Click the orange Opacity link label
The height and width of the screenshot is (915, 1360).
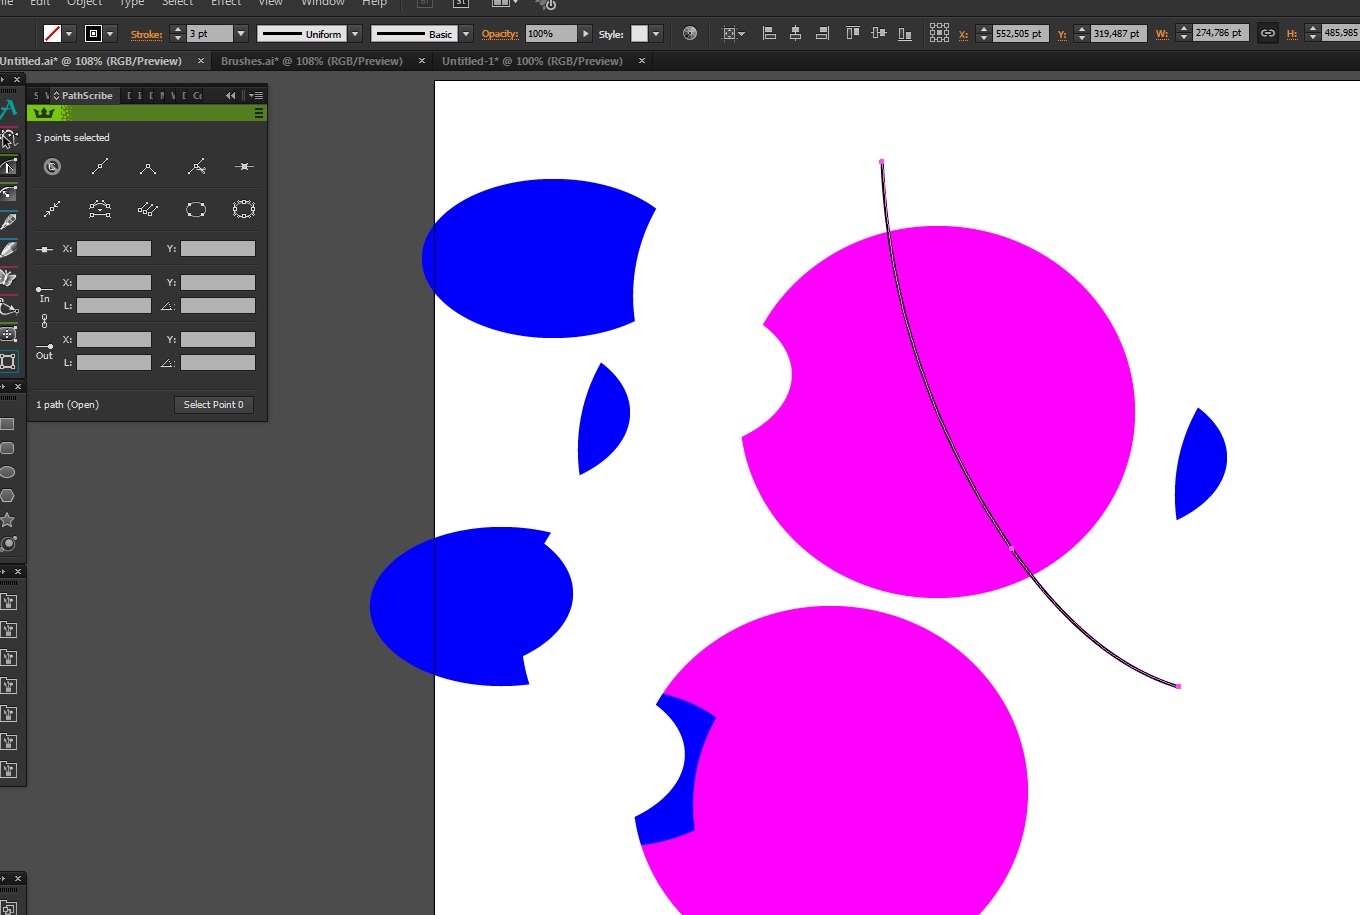(499, 34)
